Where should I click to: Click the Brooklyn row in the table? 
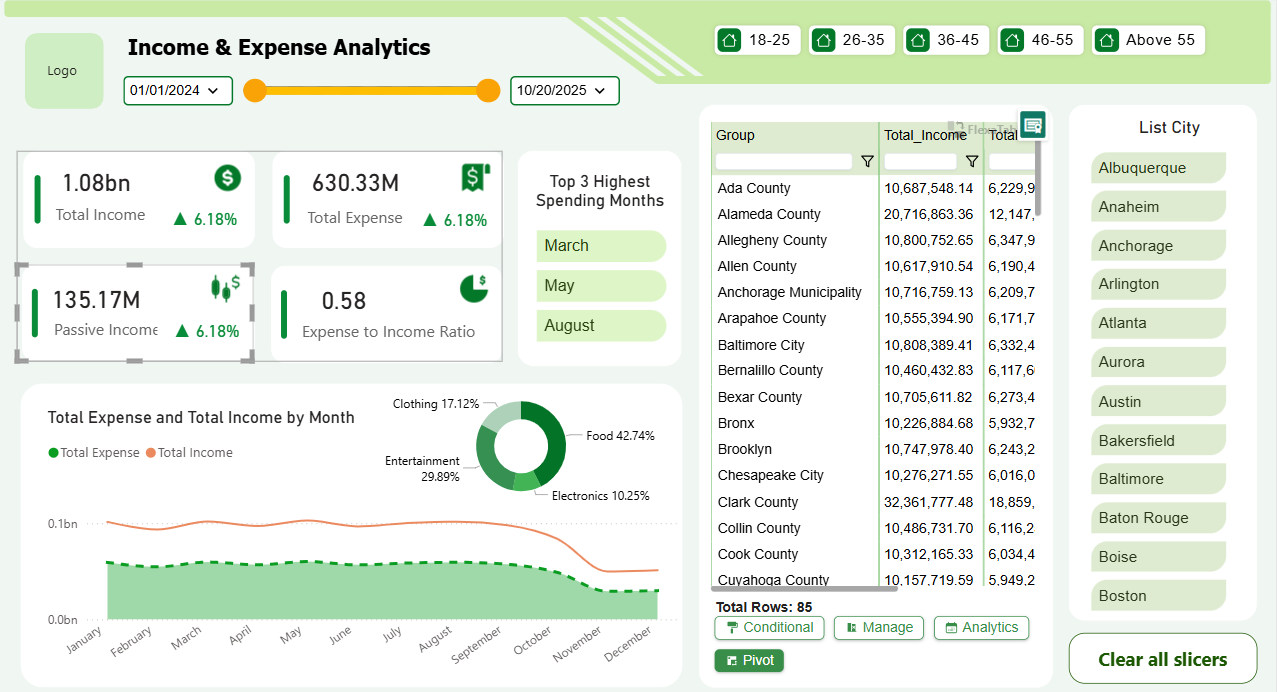[873, 449]
